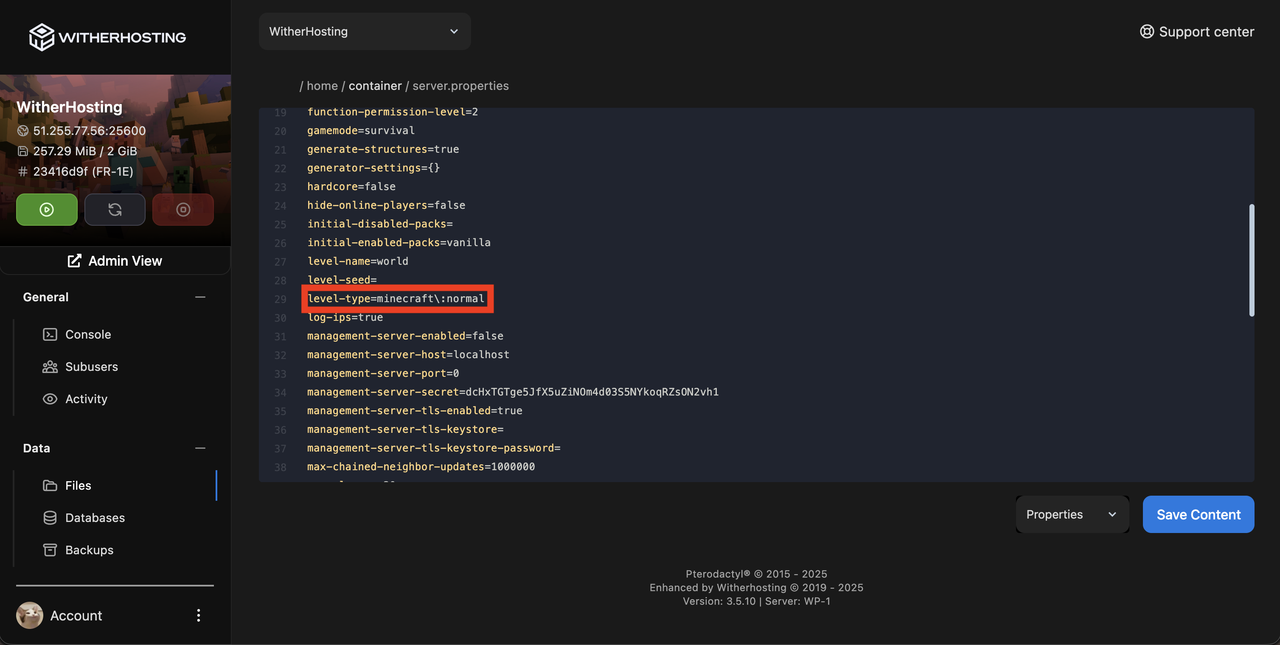Screen dimensions: 1280x645
Task: Click the editor vertical scrollbar
Action: (1251, 260)
